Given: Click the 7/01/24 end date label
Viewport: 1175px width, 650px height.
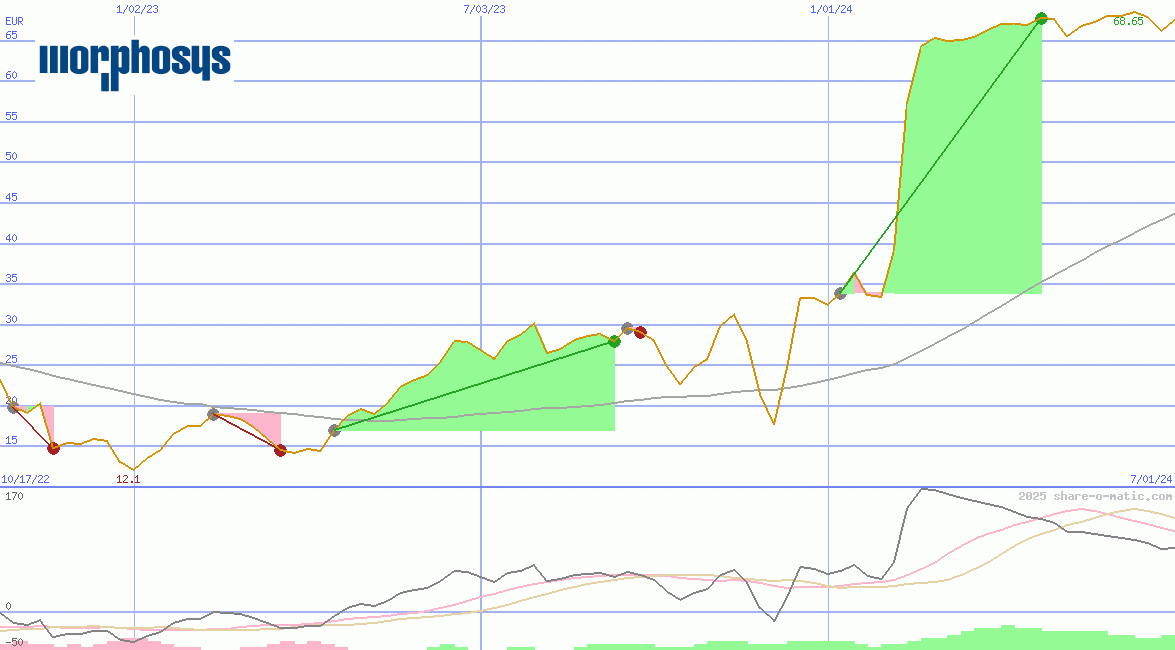Looking at the screenshot, I should (x=1151, y=479).
